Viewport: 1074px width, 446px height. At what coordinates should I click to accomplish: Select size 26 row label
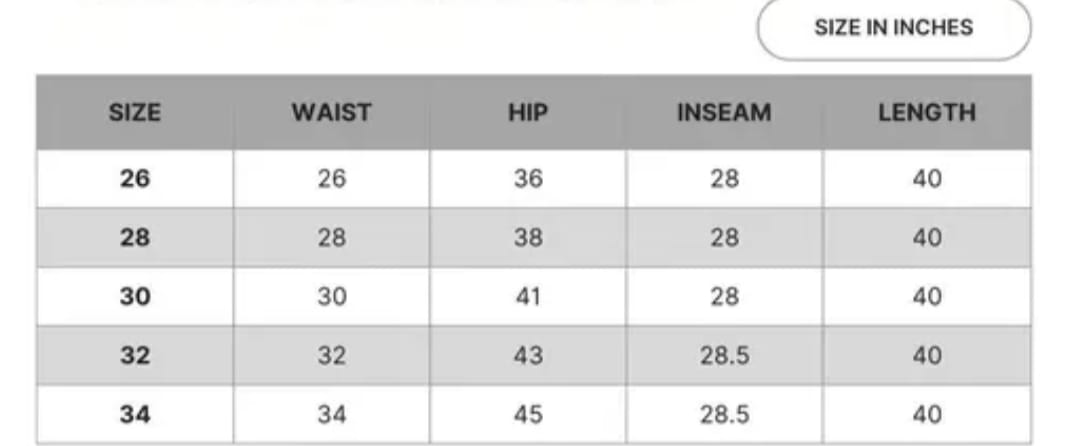[x=134, y=179]
